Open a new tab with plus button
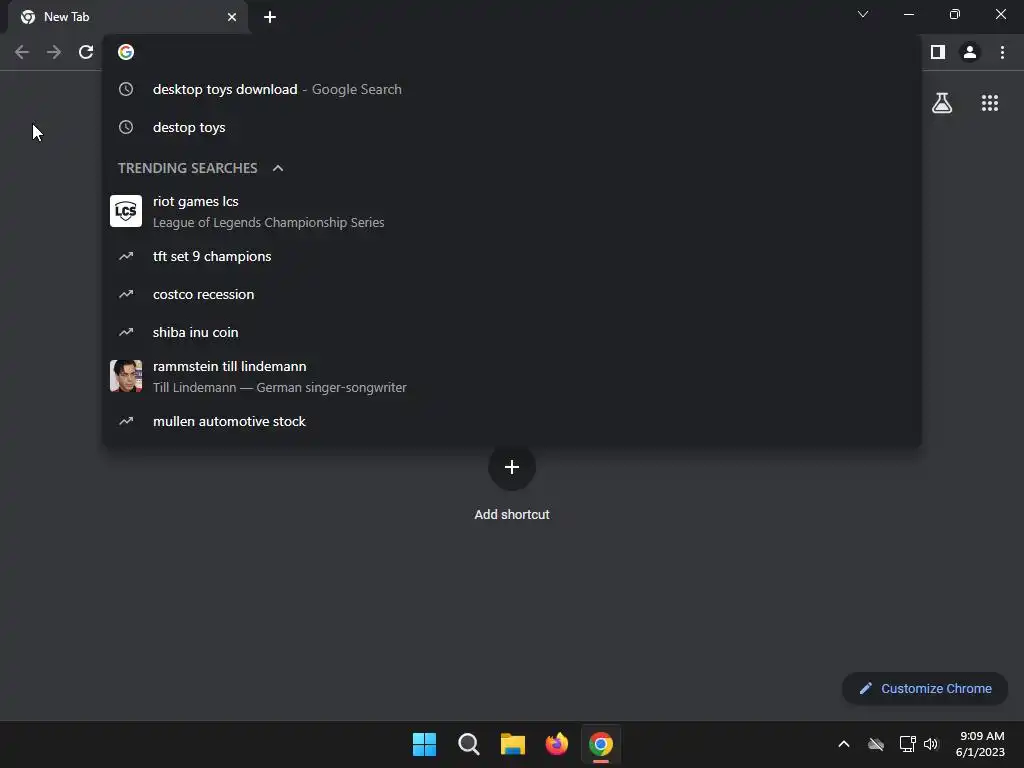Screen dimensions: 1024x768 point(270,17)
